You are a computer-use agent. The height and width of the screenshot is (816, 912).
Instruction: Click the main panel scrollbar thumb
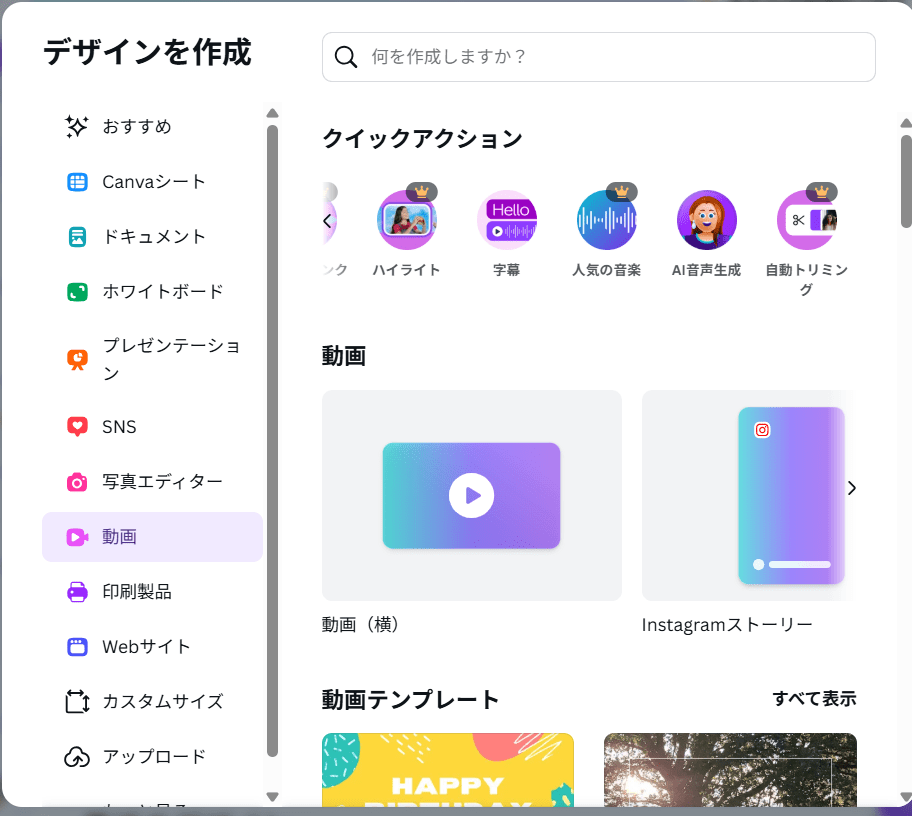coord(906,181)
